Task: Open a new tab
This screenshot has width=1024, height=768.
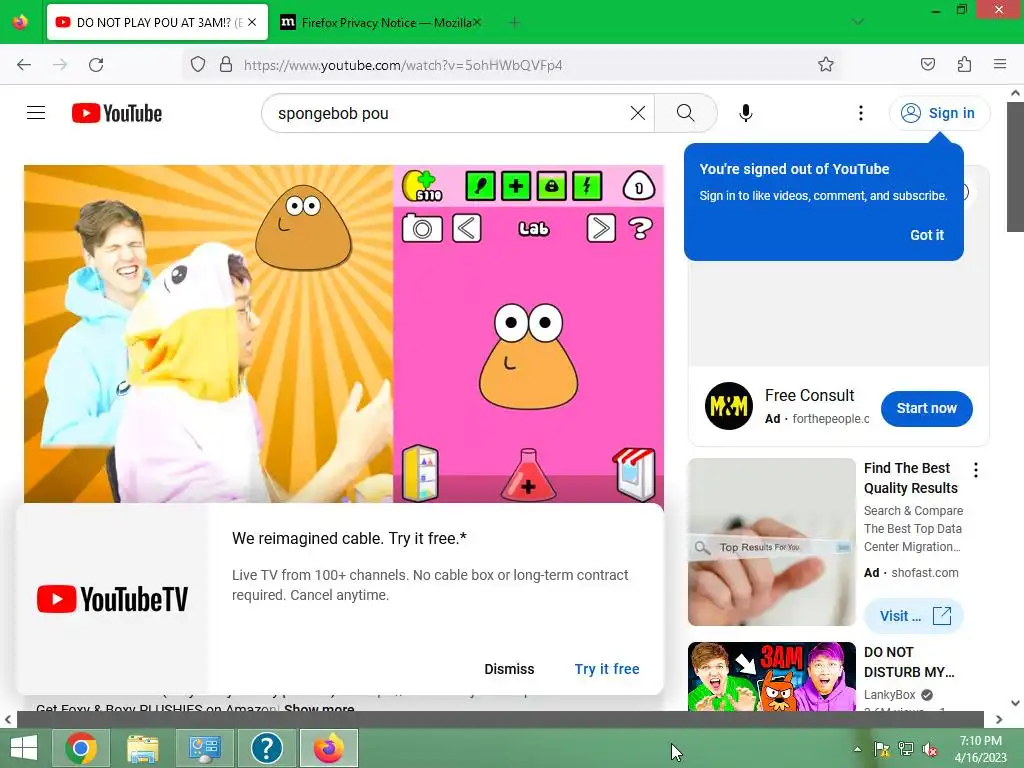Action: [x=514, y=23]
